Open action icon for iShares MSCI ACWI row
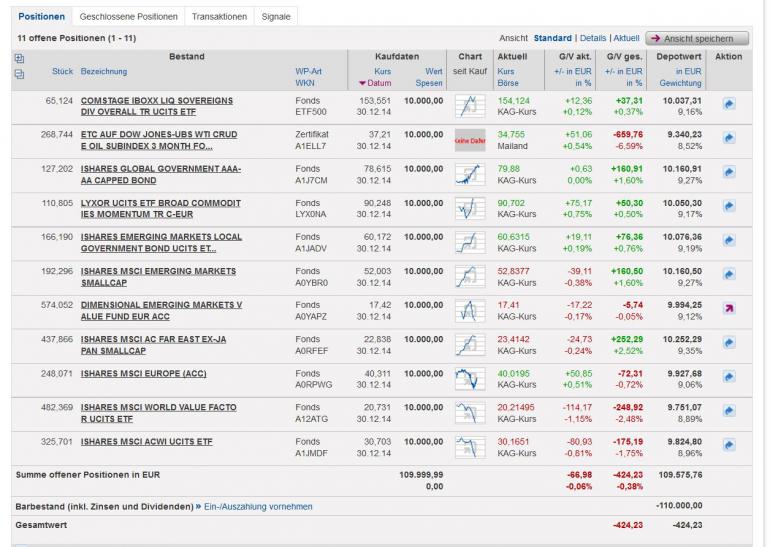Viewport: 770px width, 547px height. point(729,445)
